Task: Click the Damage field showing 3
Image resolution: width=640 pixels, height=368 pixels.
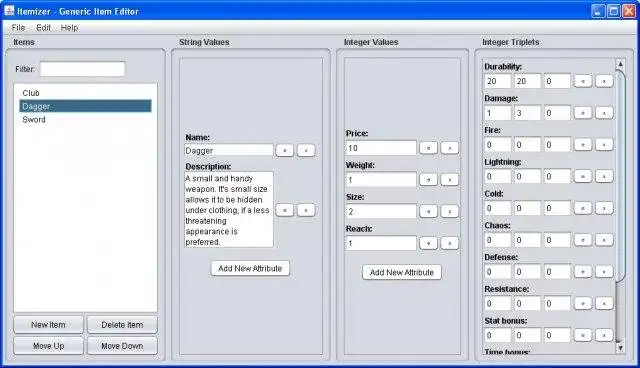Action: (527, 113)
